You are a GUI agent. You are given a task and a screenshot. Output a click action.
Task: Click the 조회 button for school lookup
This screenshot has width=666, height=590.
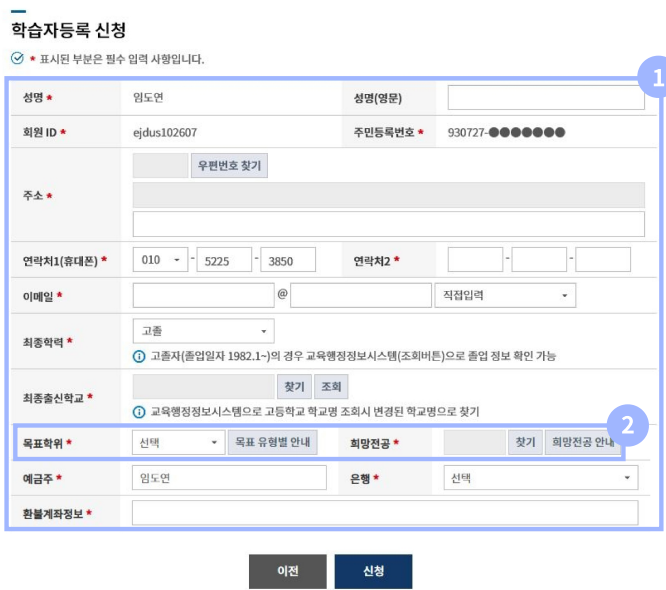[x=329, y=386]
